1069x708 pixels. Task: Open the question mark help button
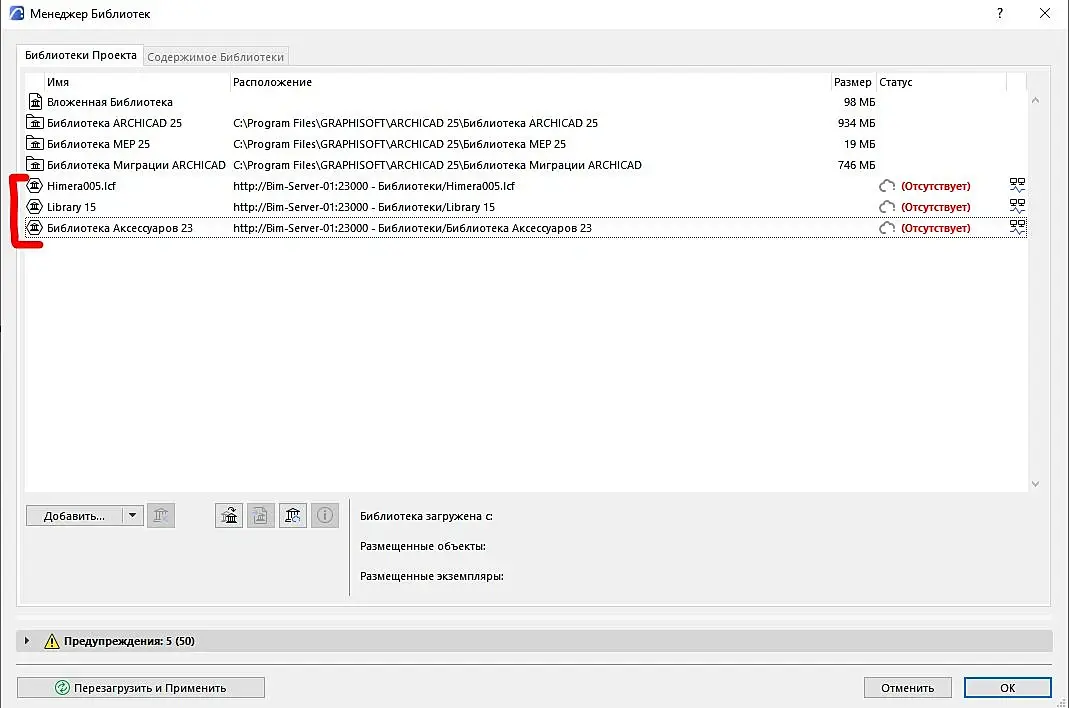point(999,13)
